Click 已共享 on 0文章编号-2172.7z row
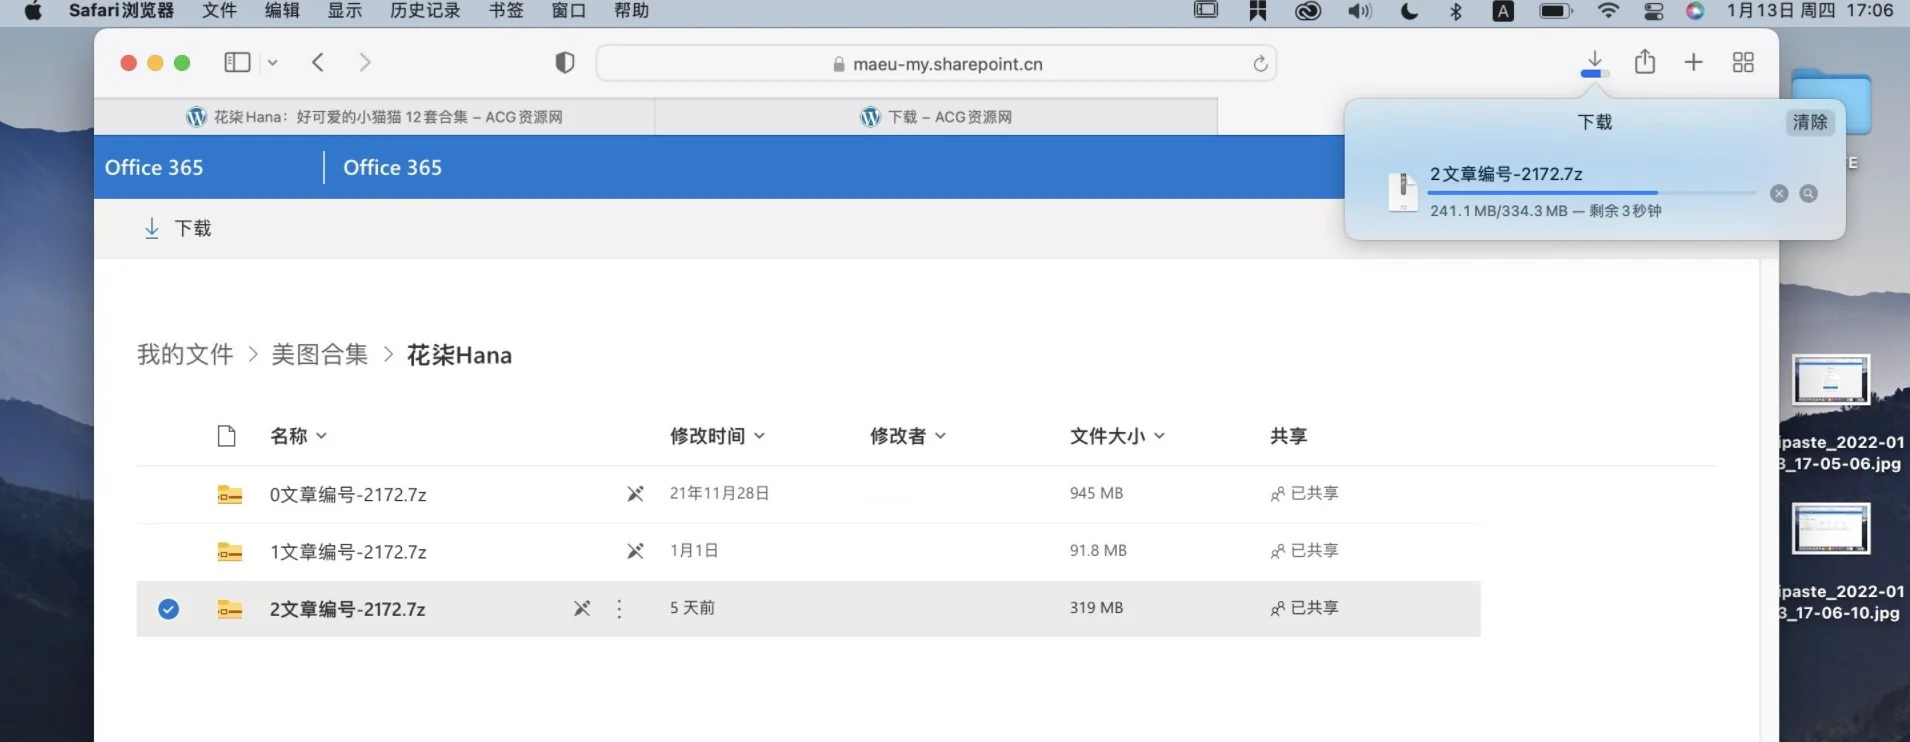The image size is (1910, 742). click(1304, 493)
